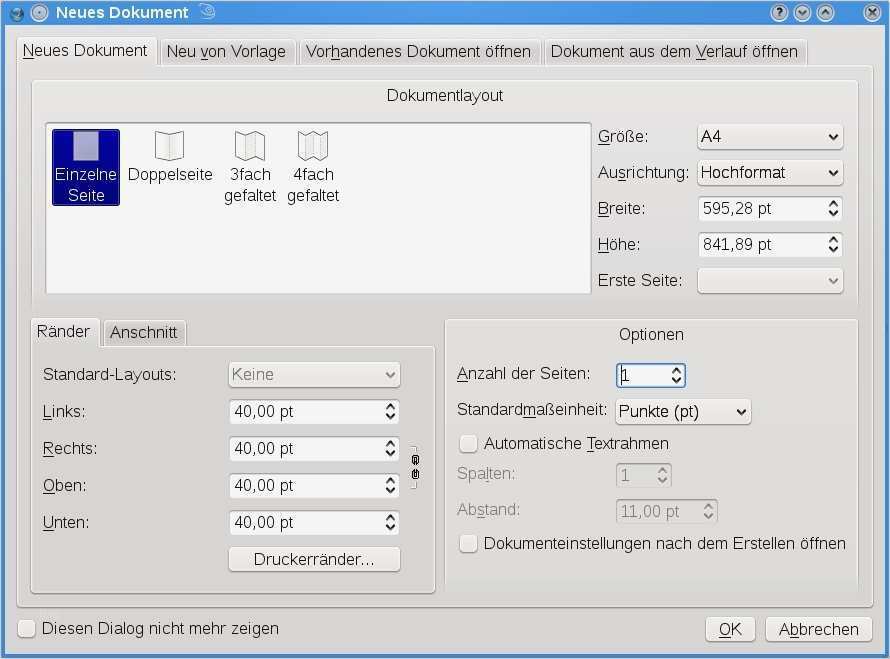Viewport: 890px width, 659px height.
Task: Click the Breite spinner arrows
Action: click(833, 208)
